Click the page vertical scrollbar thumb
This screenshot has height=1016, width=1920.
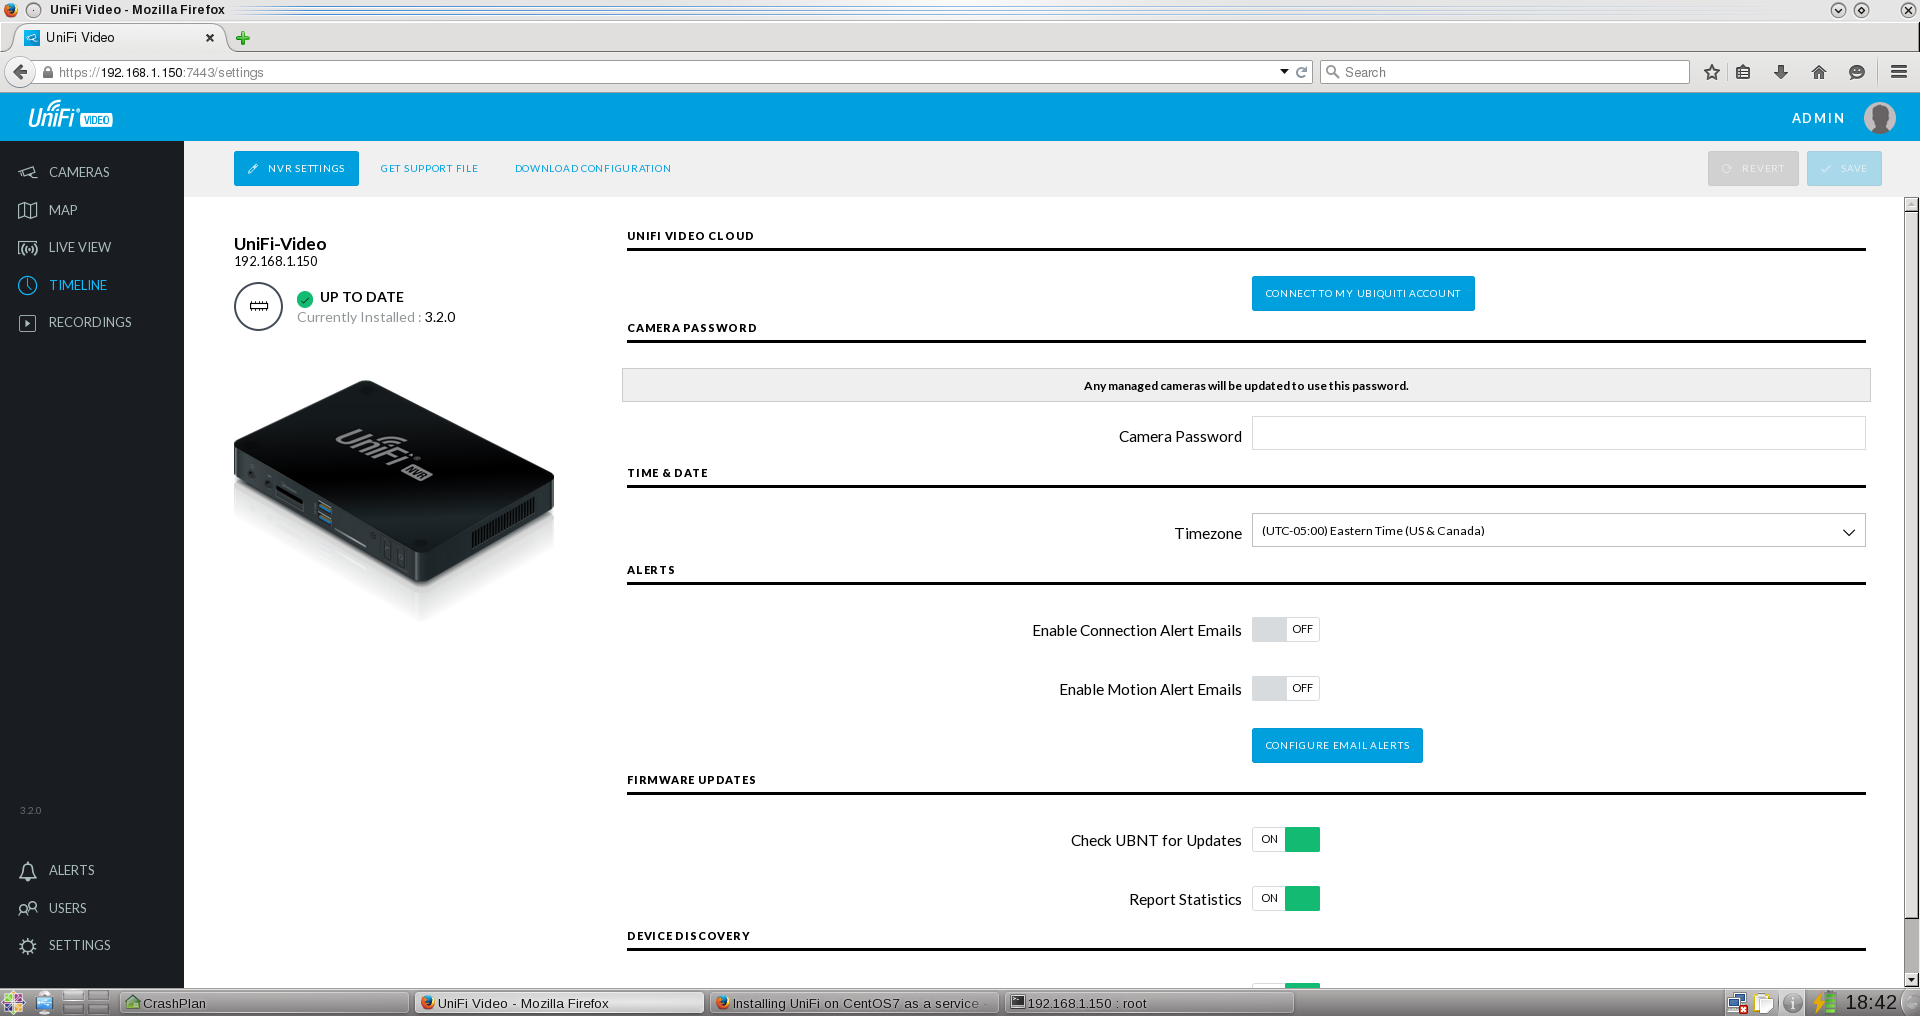pyautogui.click(x=1911, y=565)
